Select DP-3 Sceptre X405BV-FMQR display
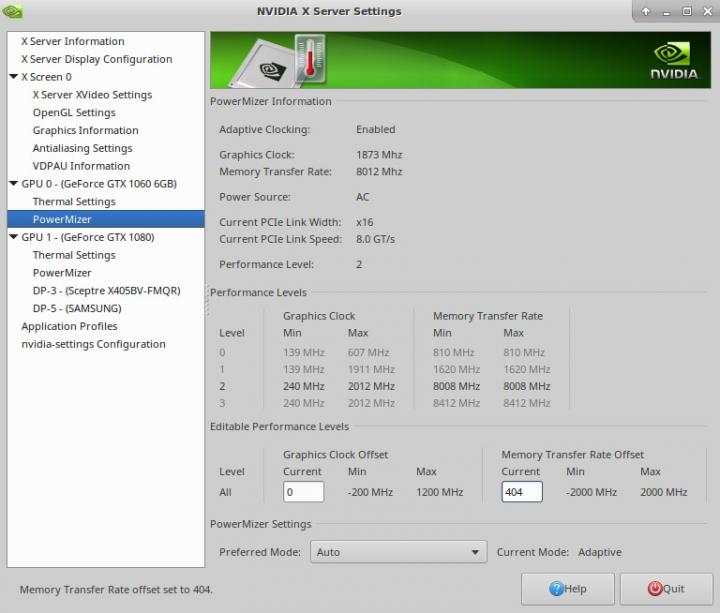 pos(107,291)
